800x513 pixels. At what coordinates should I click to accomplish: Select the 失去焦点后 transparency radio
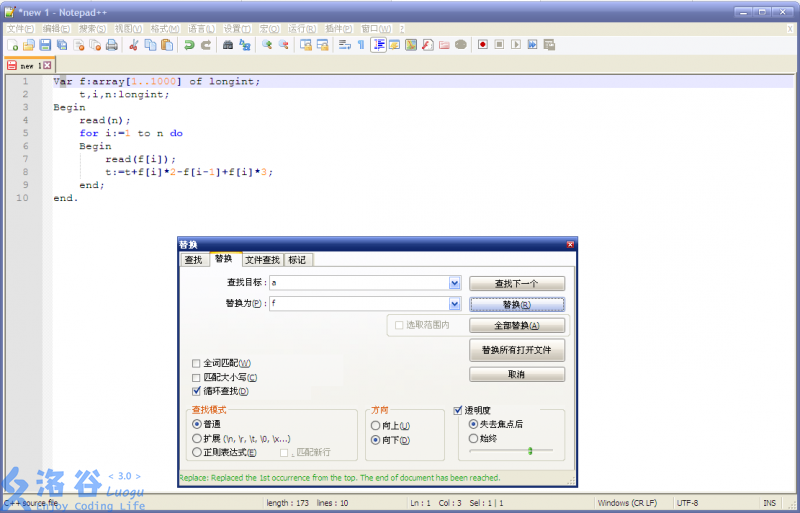(x=473, y=424)
